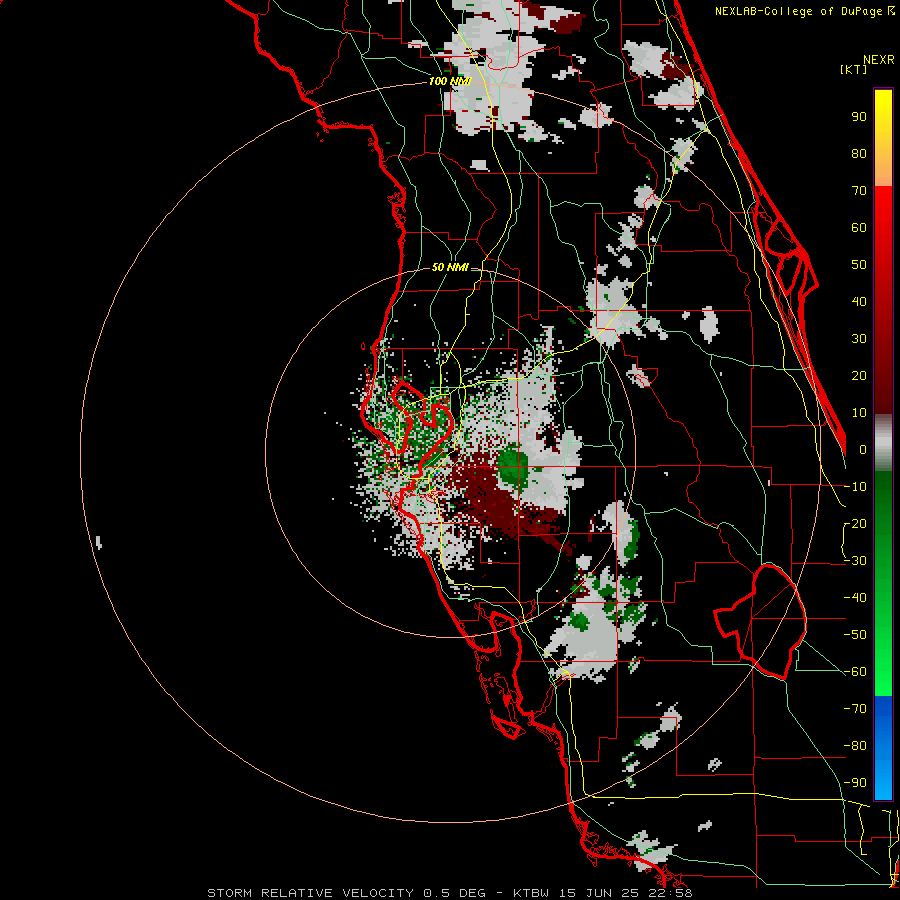
Task: Click the positive 90 scale value
Action: tap(859, 117)
